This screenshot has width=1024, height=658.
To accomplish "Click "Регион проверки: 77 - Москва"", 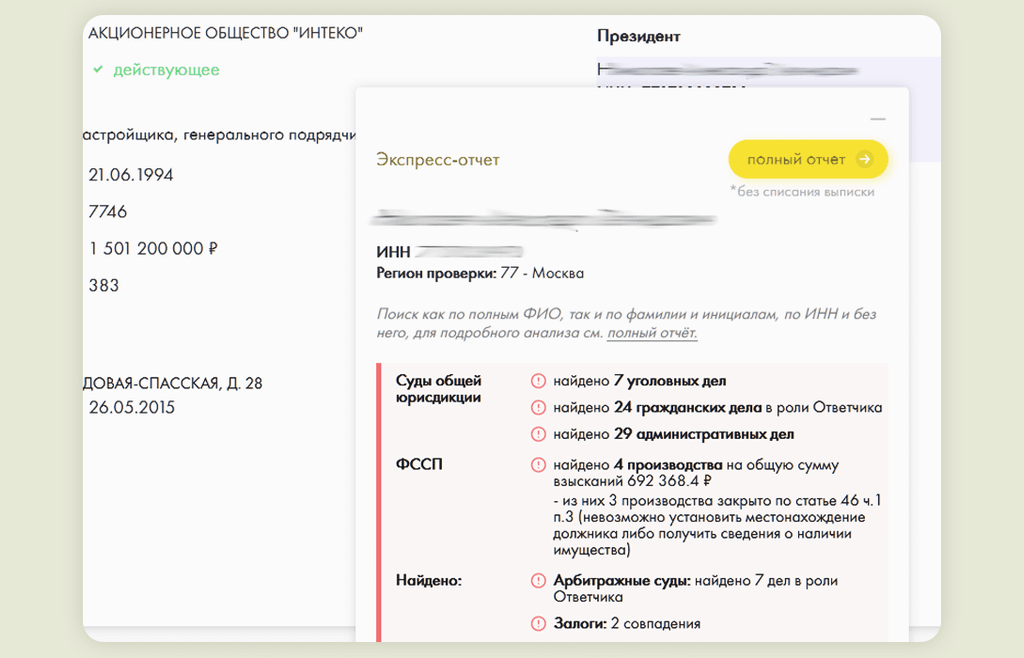I will click(x=480, y=274).
